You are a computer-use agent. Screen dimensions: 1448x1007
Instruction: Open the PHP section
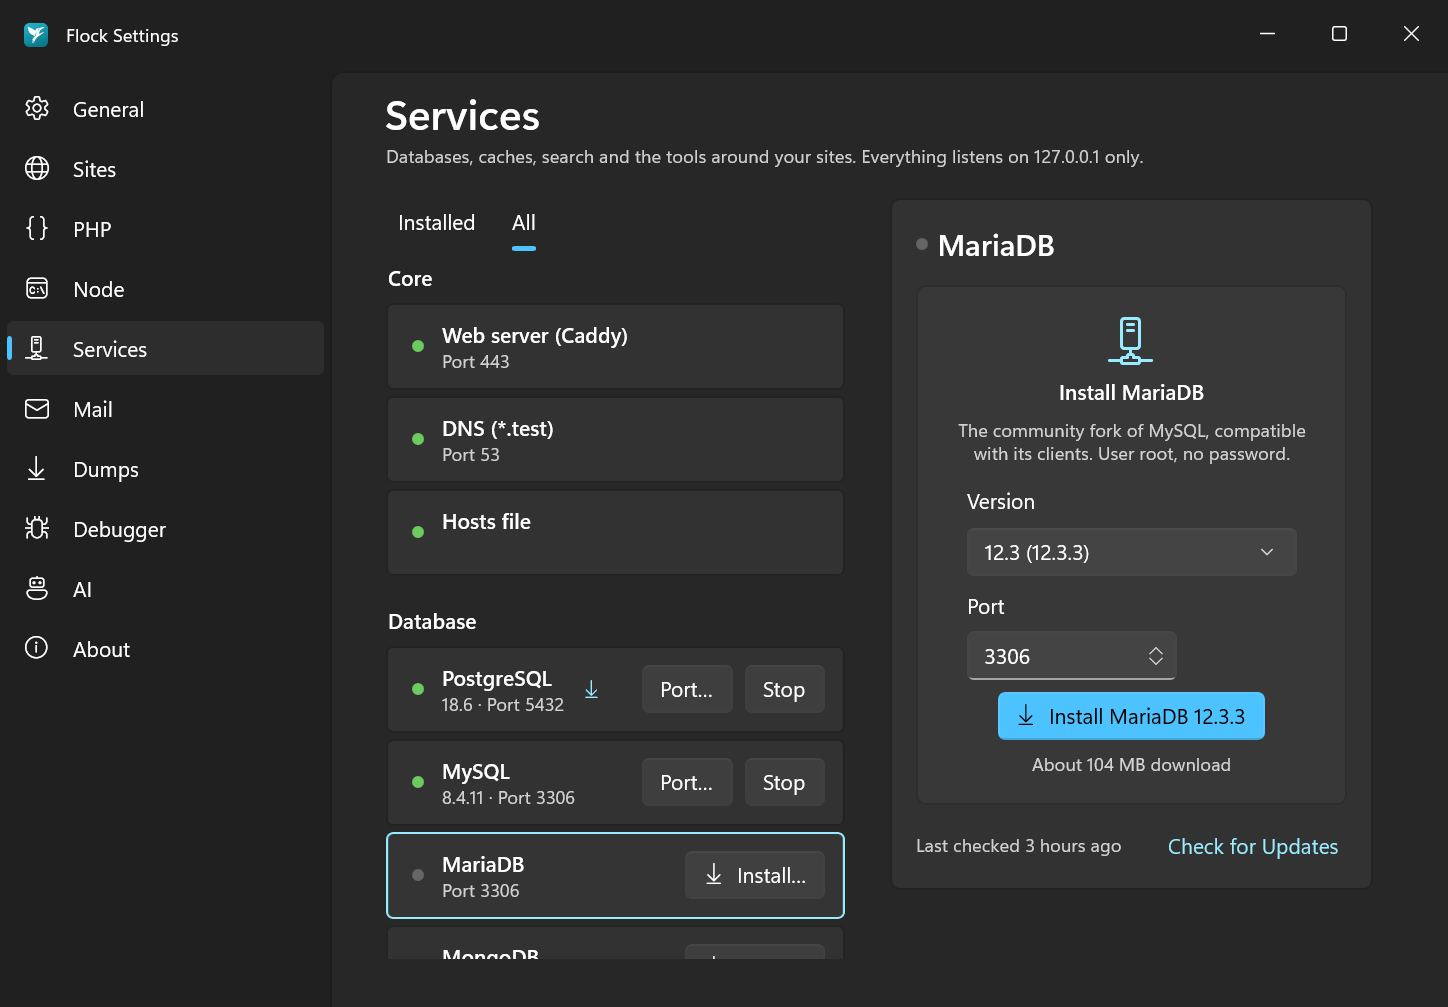(x=165, y=229)
